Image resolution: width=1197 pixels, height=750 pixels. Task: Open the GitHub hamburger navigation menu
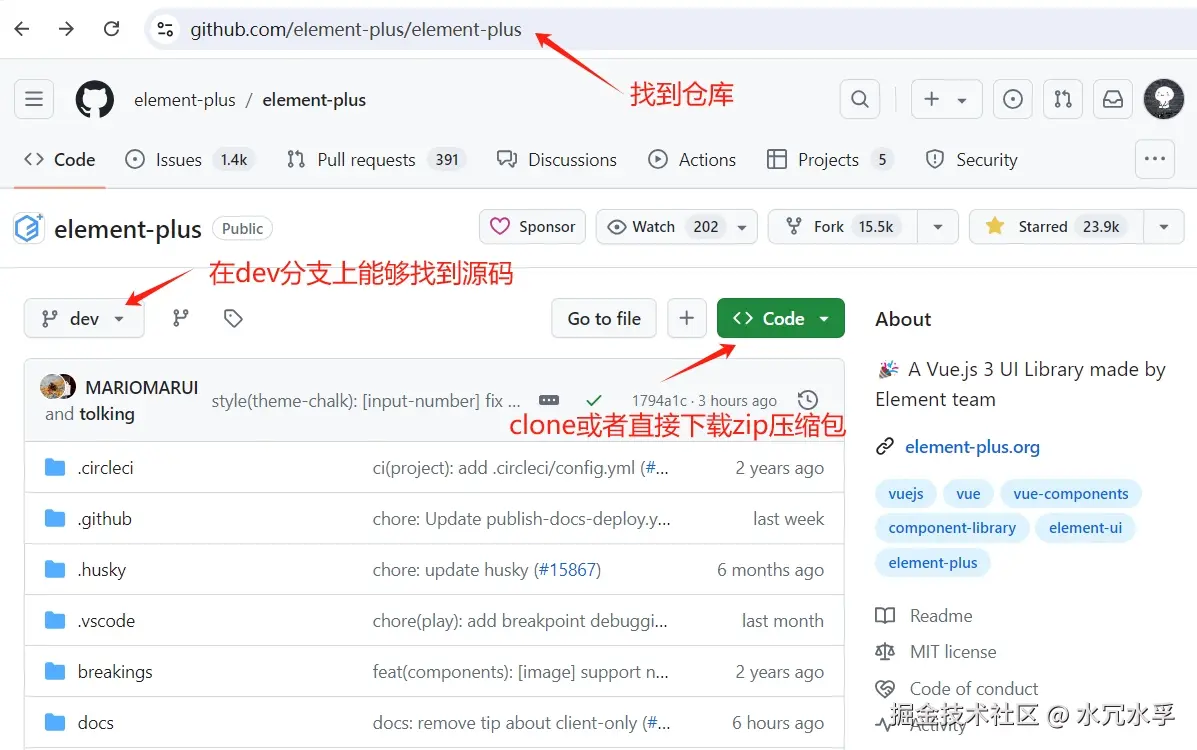34,99
